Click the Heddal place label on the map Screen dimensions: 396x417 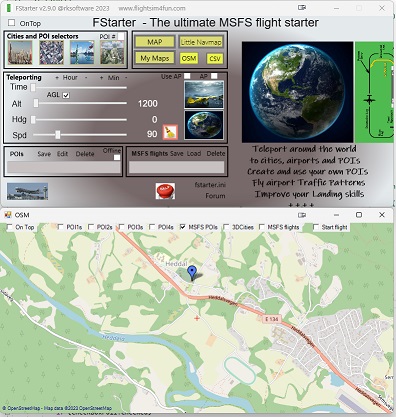[176, 264]
